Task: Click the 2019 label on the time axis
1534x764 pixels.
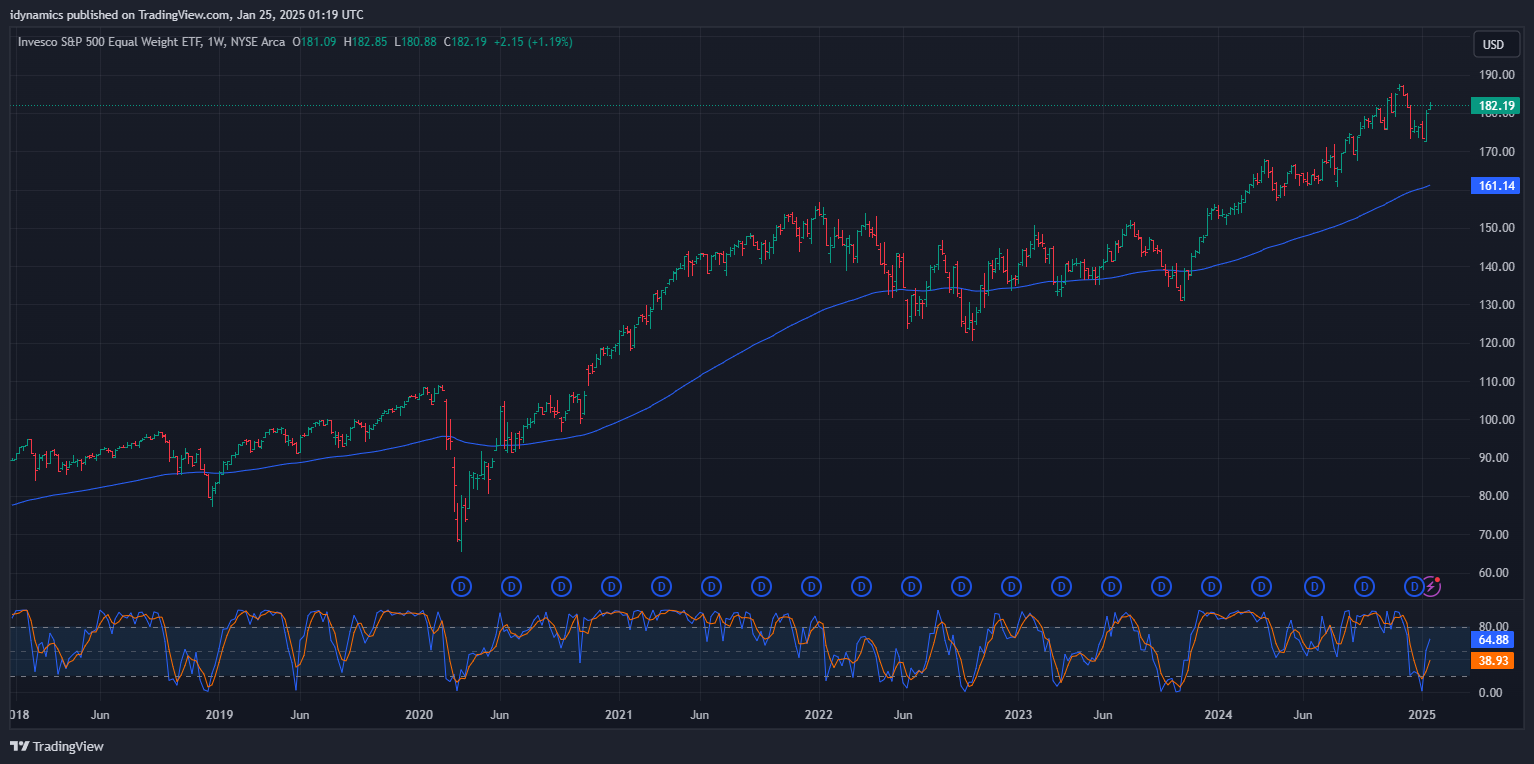Action: click(x=219, y=715)
